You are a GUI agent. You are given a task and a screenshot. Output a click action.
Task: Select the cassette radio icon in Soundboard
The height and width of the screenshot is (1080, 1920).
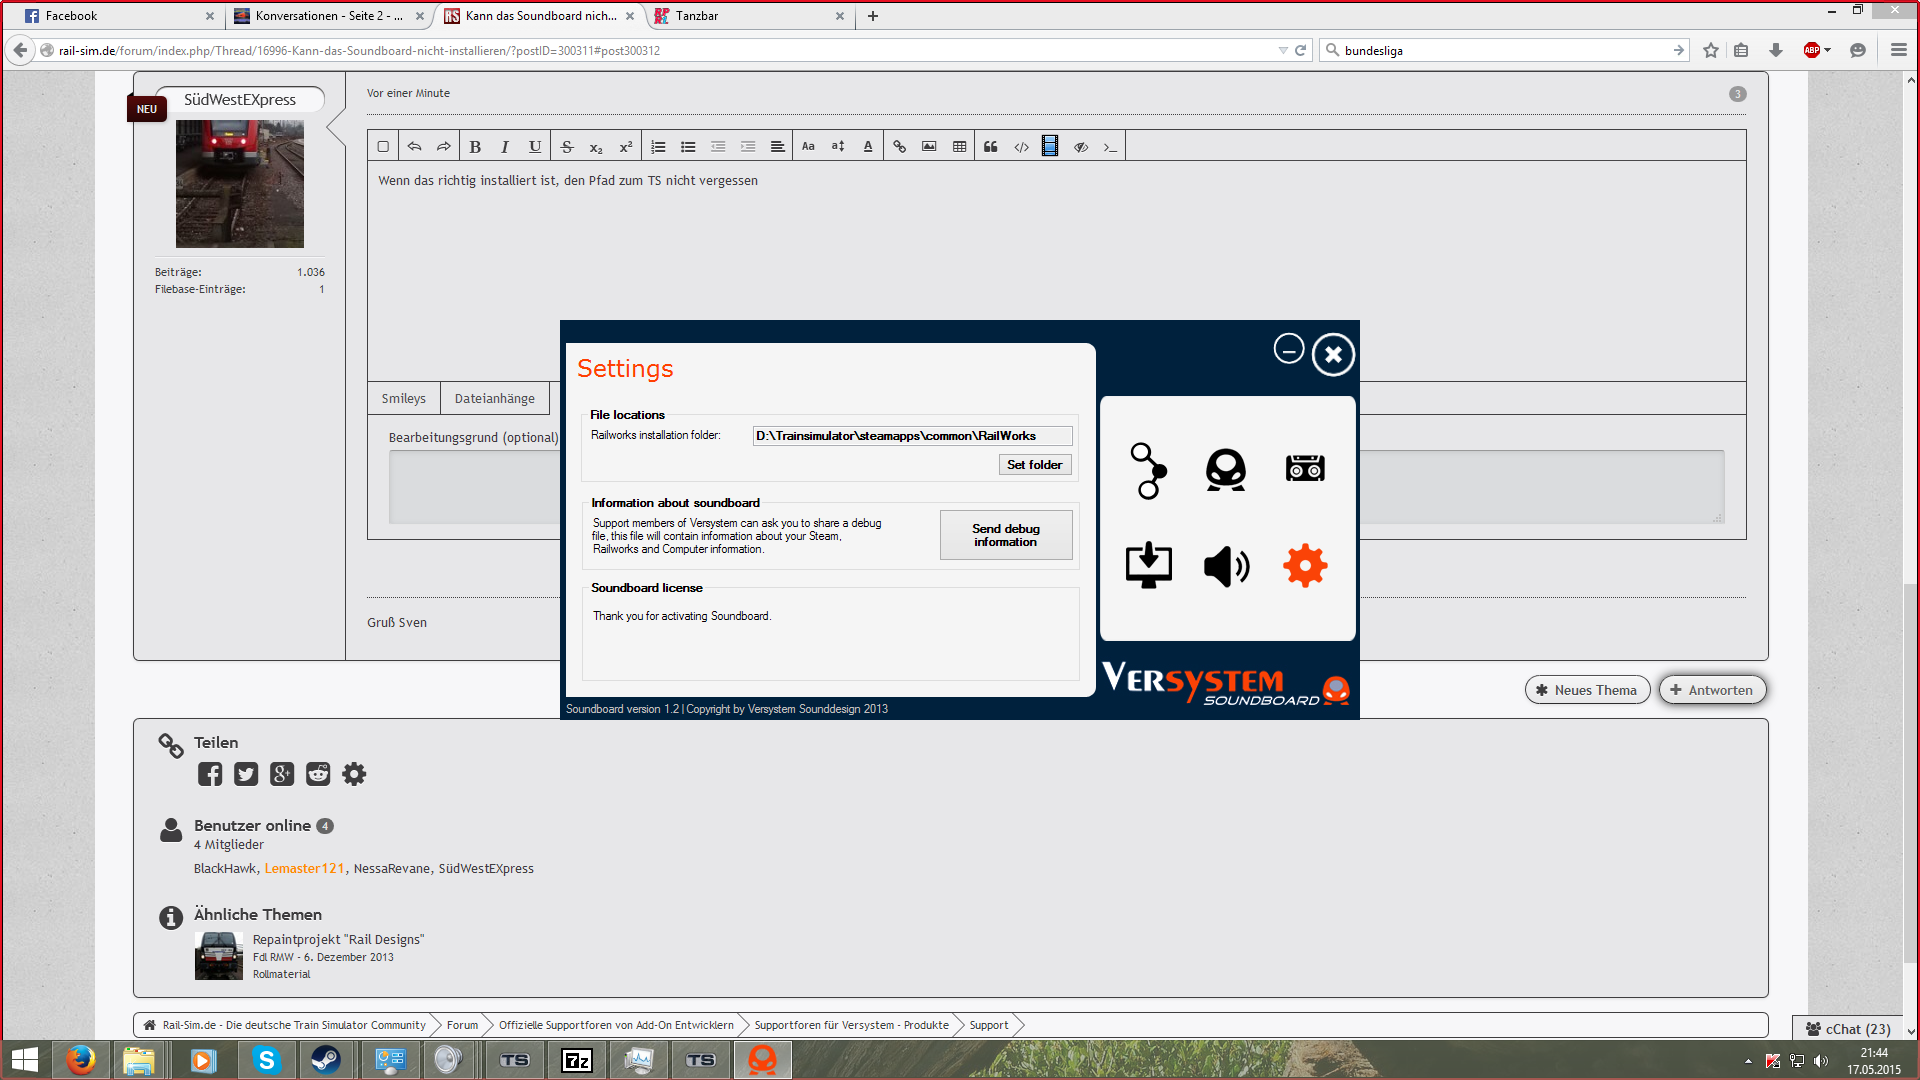coord(1305,468)
